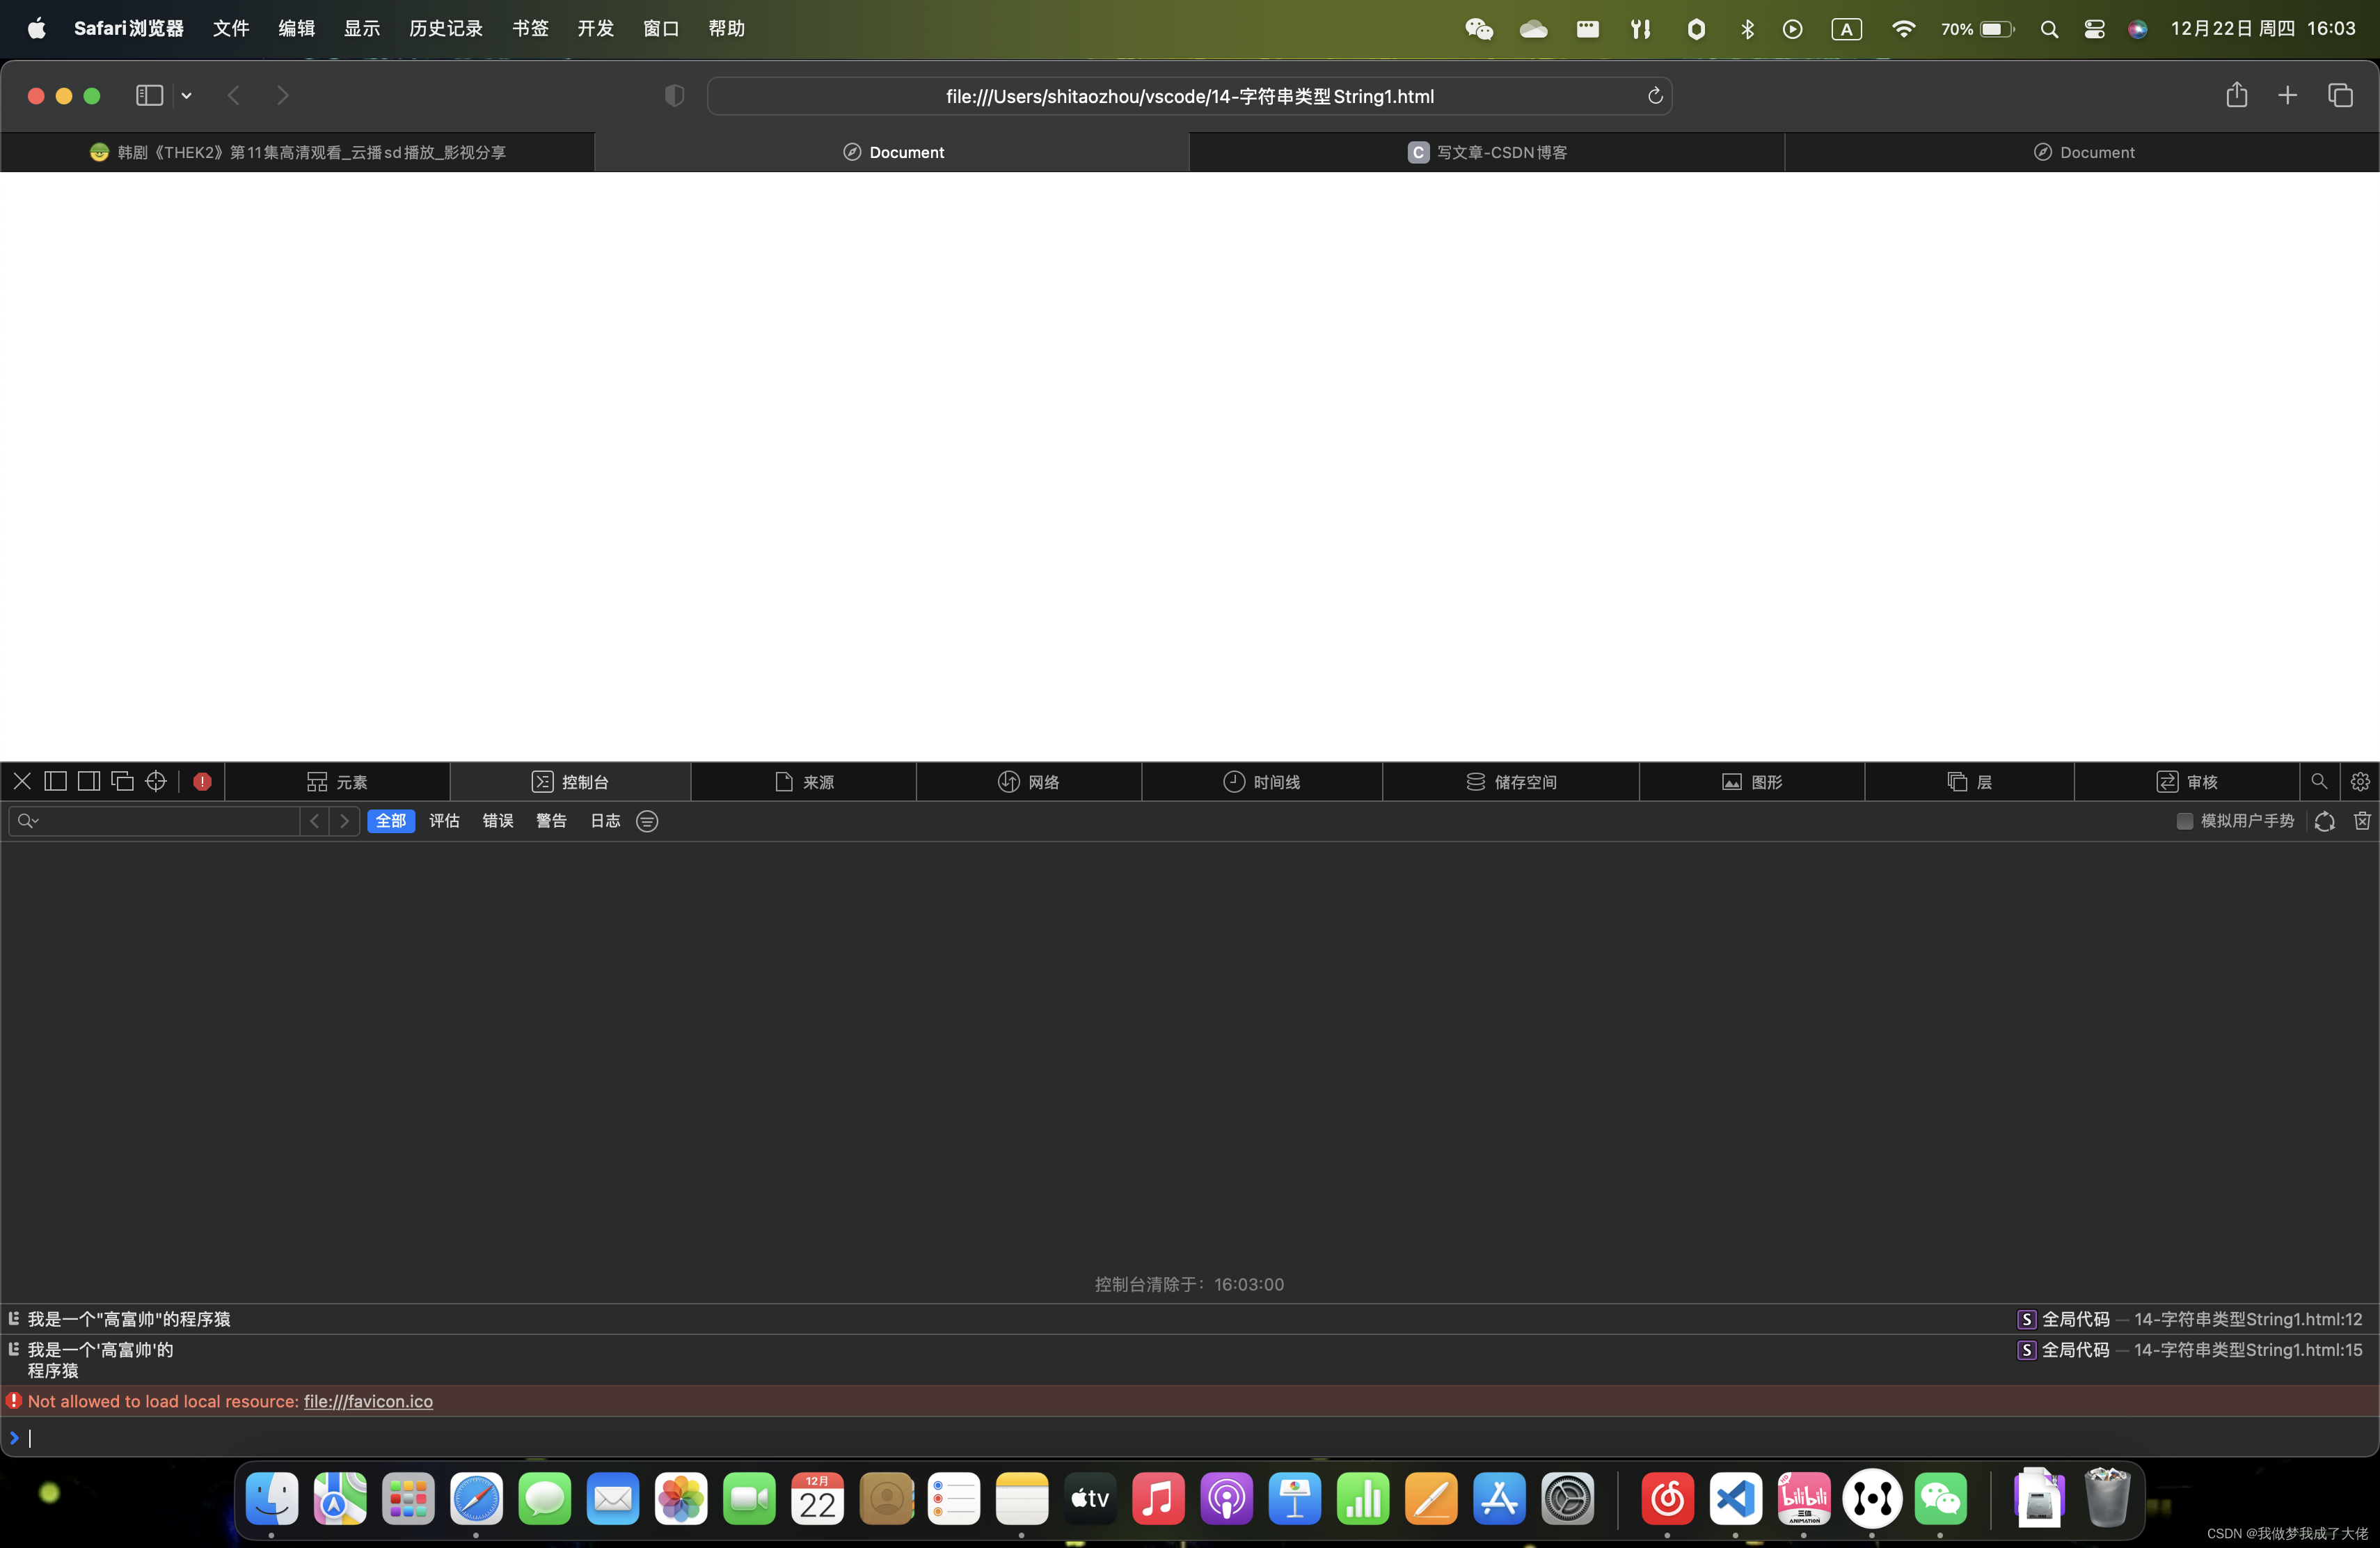Screen dimensions: 2380x1548
Task: Open the 网络 (Network) tab
Action: (x=1029, y=782)
